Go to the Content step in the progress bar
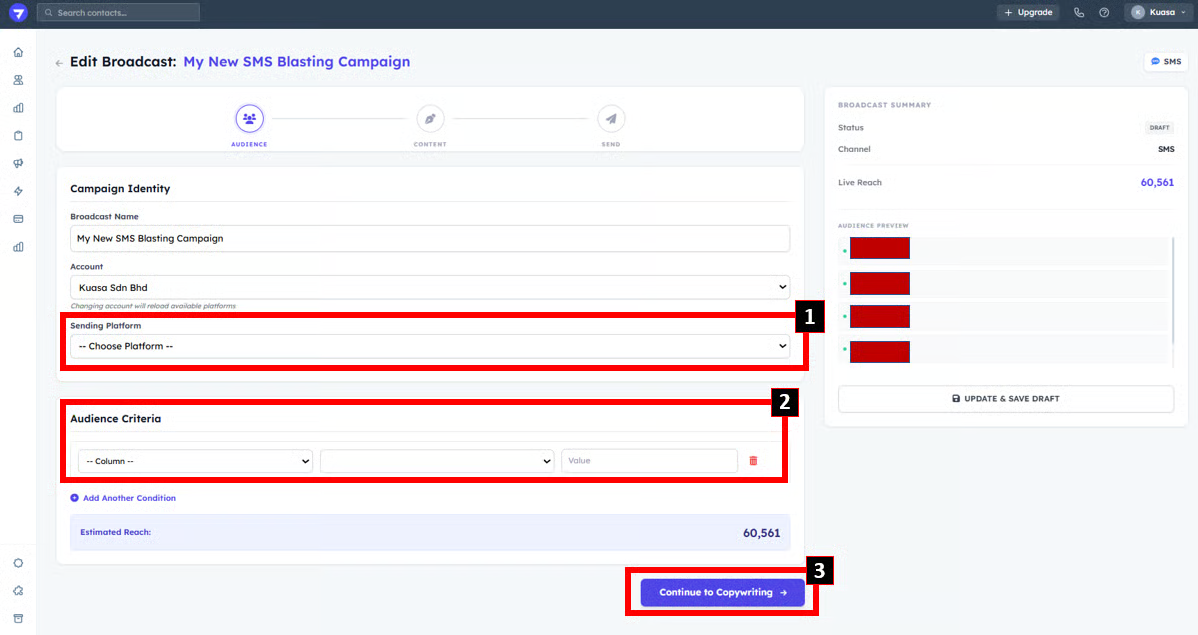 click(x=430, y=119)
